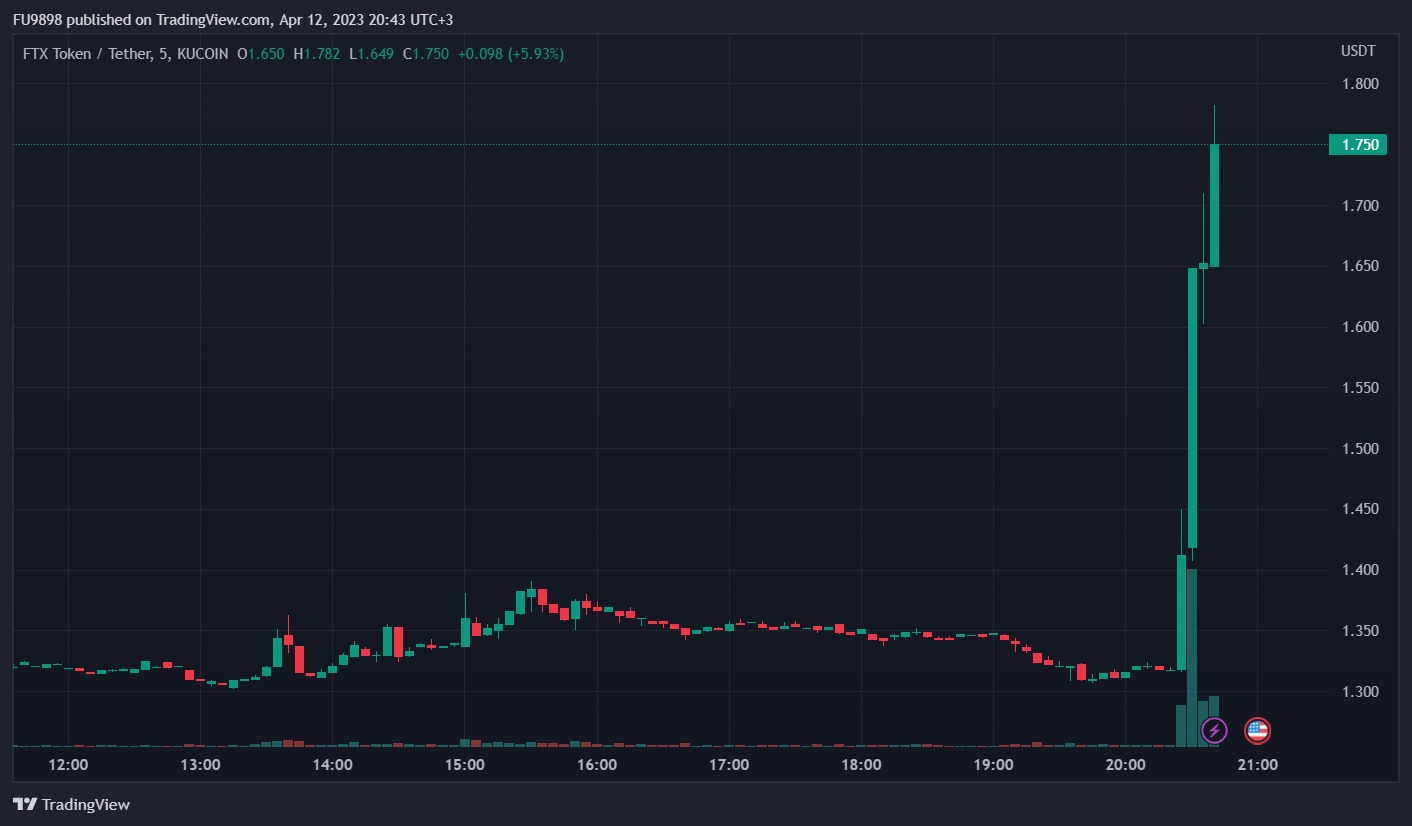Click the tallest green candle body

click(x=1192, y=408)
